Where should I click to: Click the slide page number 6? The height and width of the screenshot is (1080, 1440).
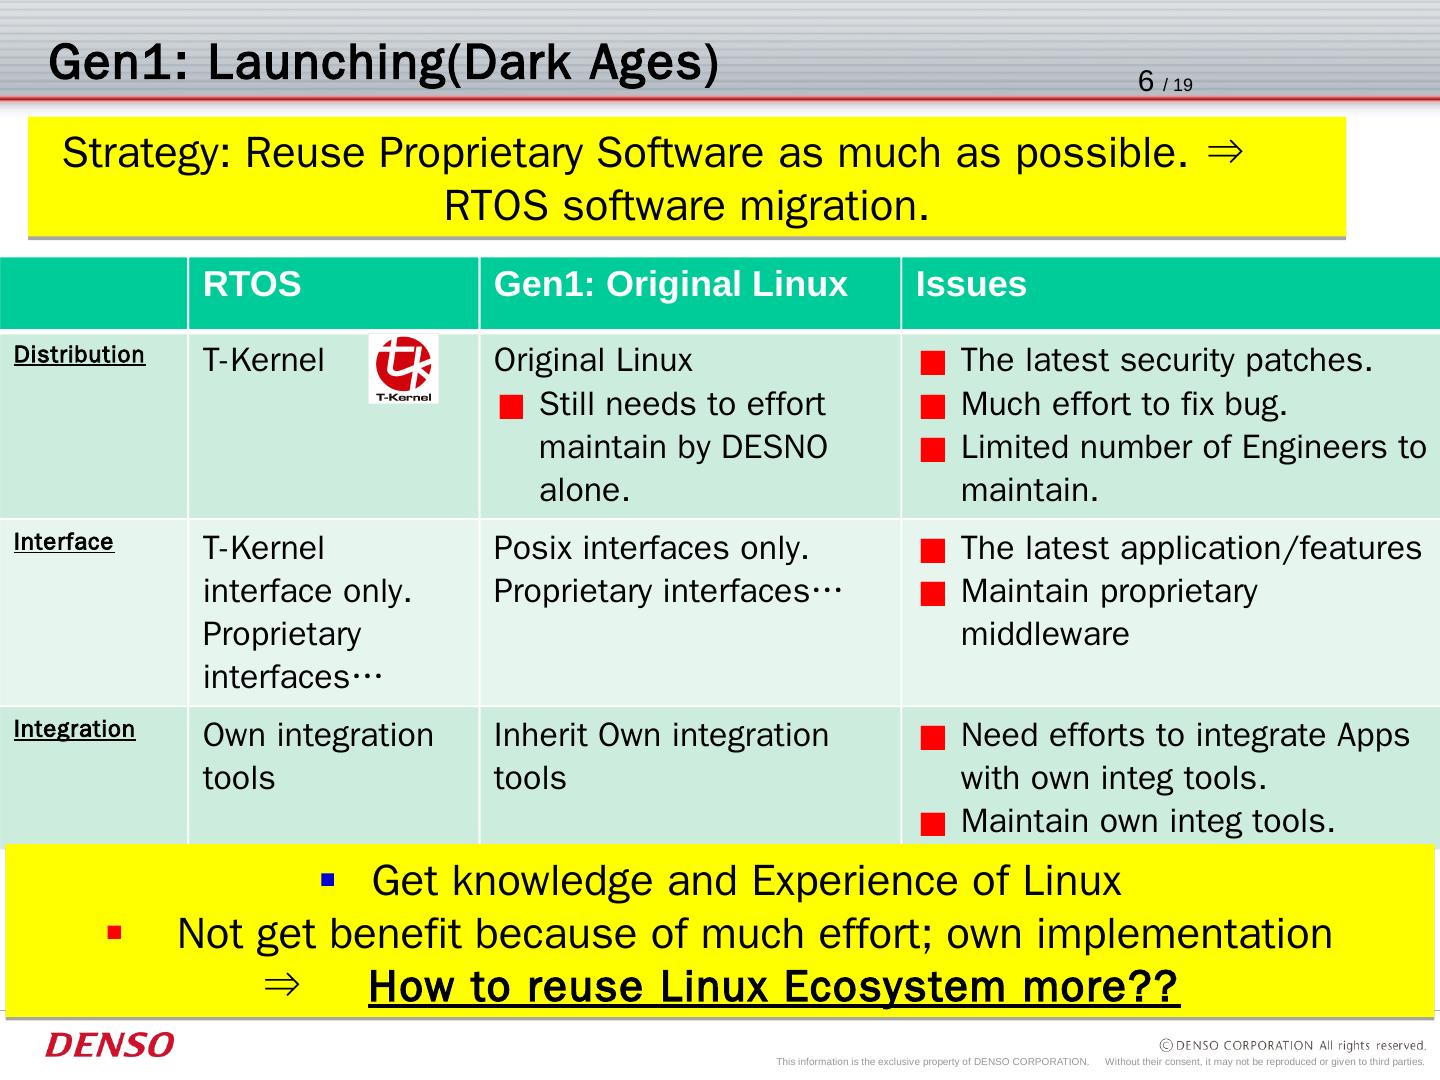(1146, 82)
